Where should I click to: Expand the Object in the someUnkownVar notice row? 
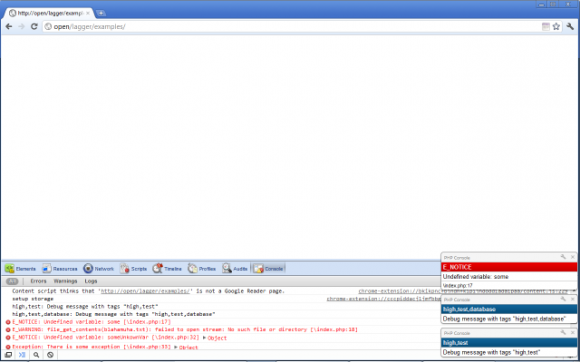point(215,338)
